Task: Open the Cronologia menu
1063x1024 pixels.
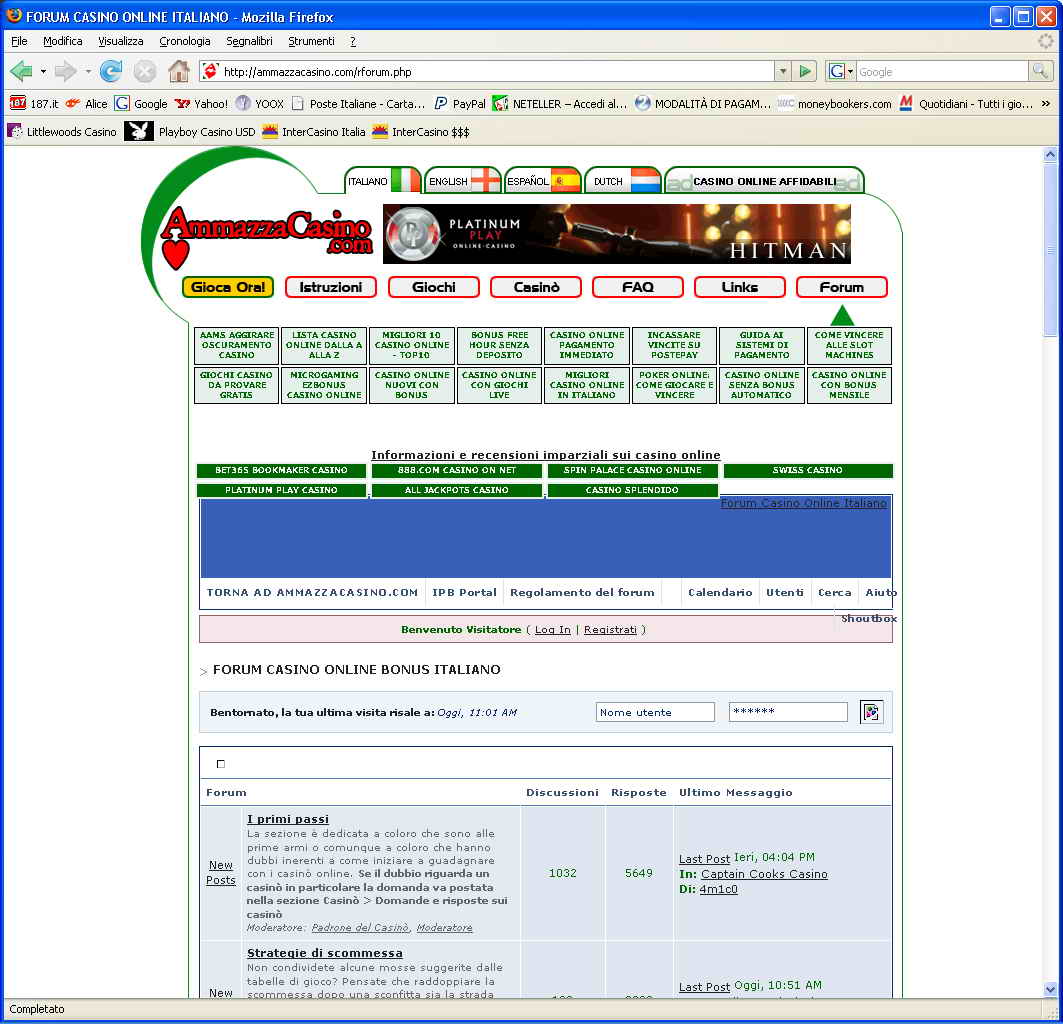Action: [x=184, y=41]
